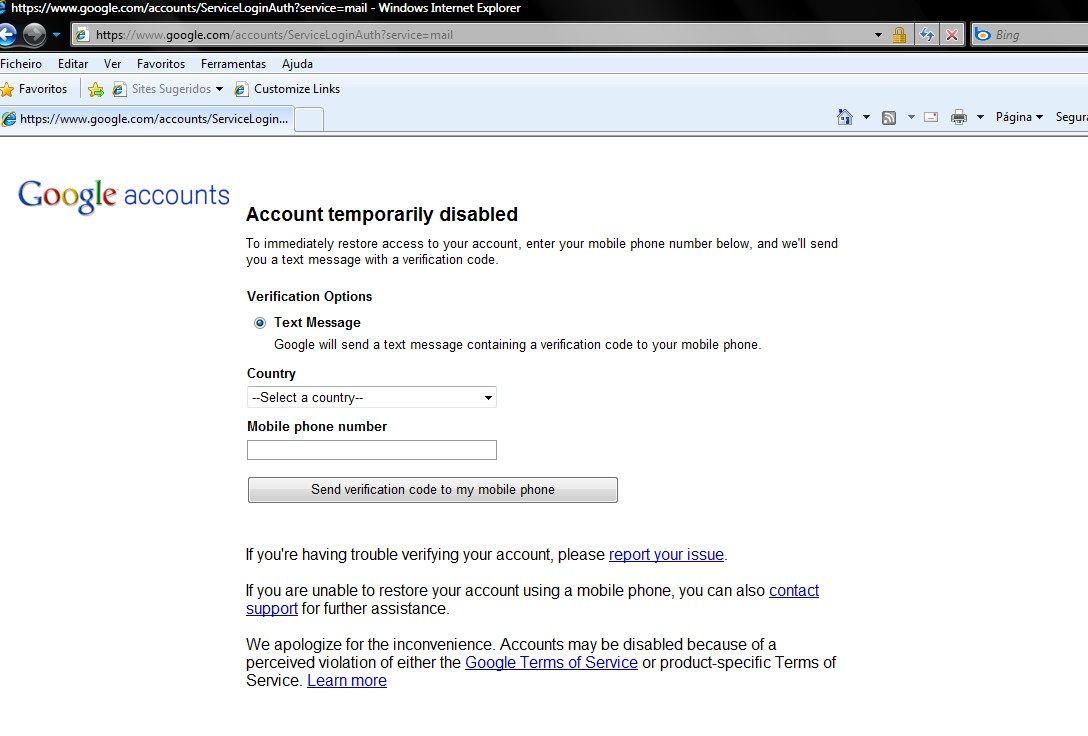
Task: Click the Mobile phone number field
Action: click(372, 450)
